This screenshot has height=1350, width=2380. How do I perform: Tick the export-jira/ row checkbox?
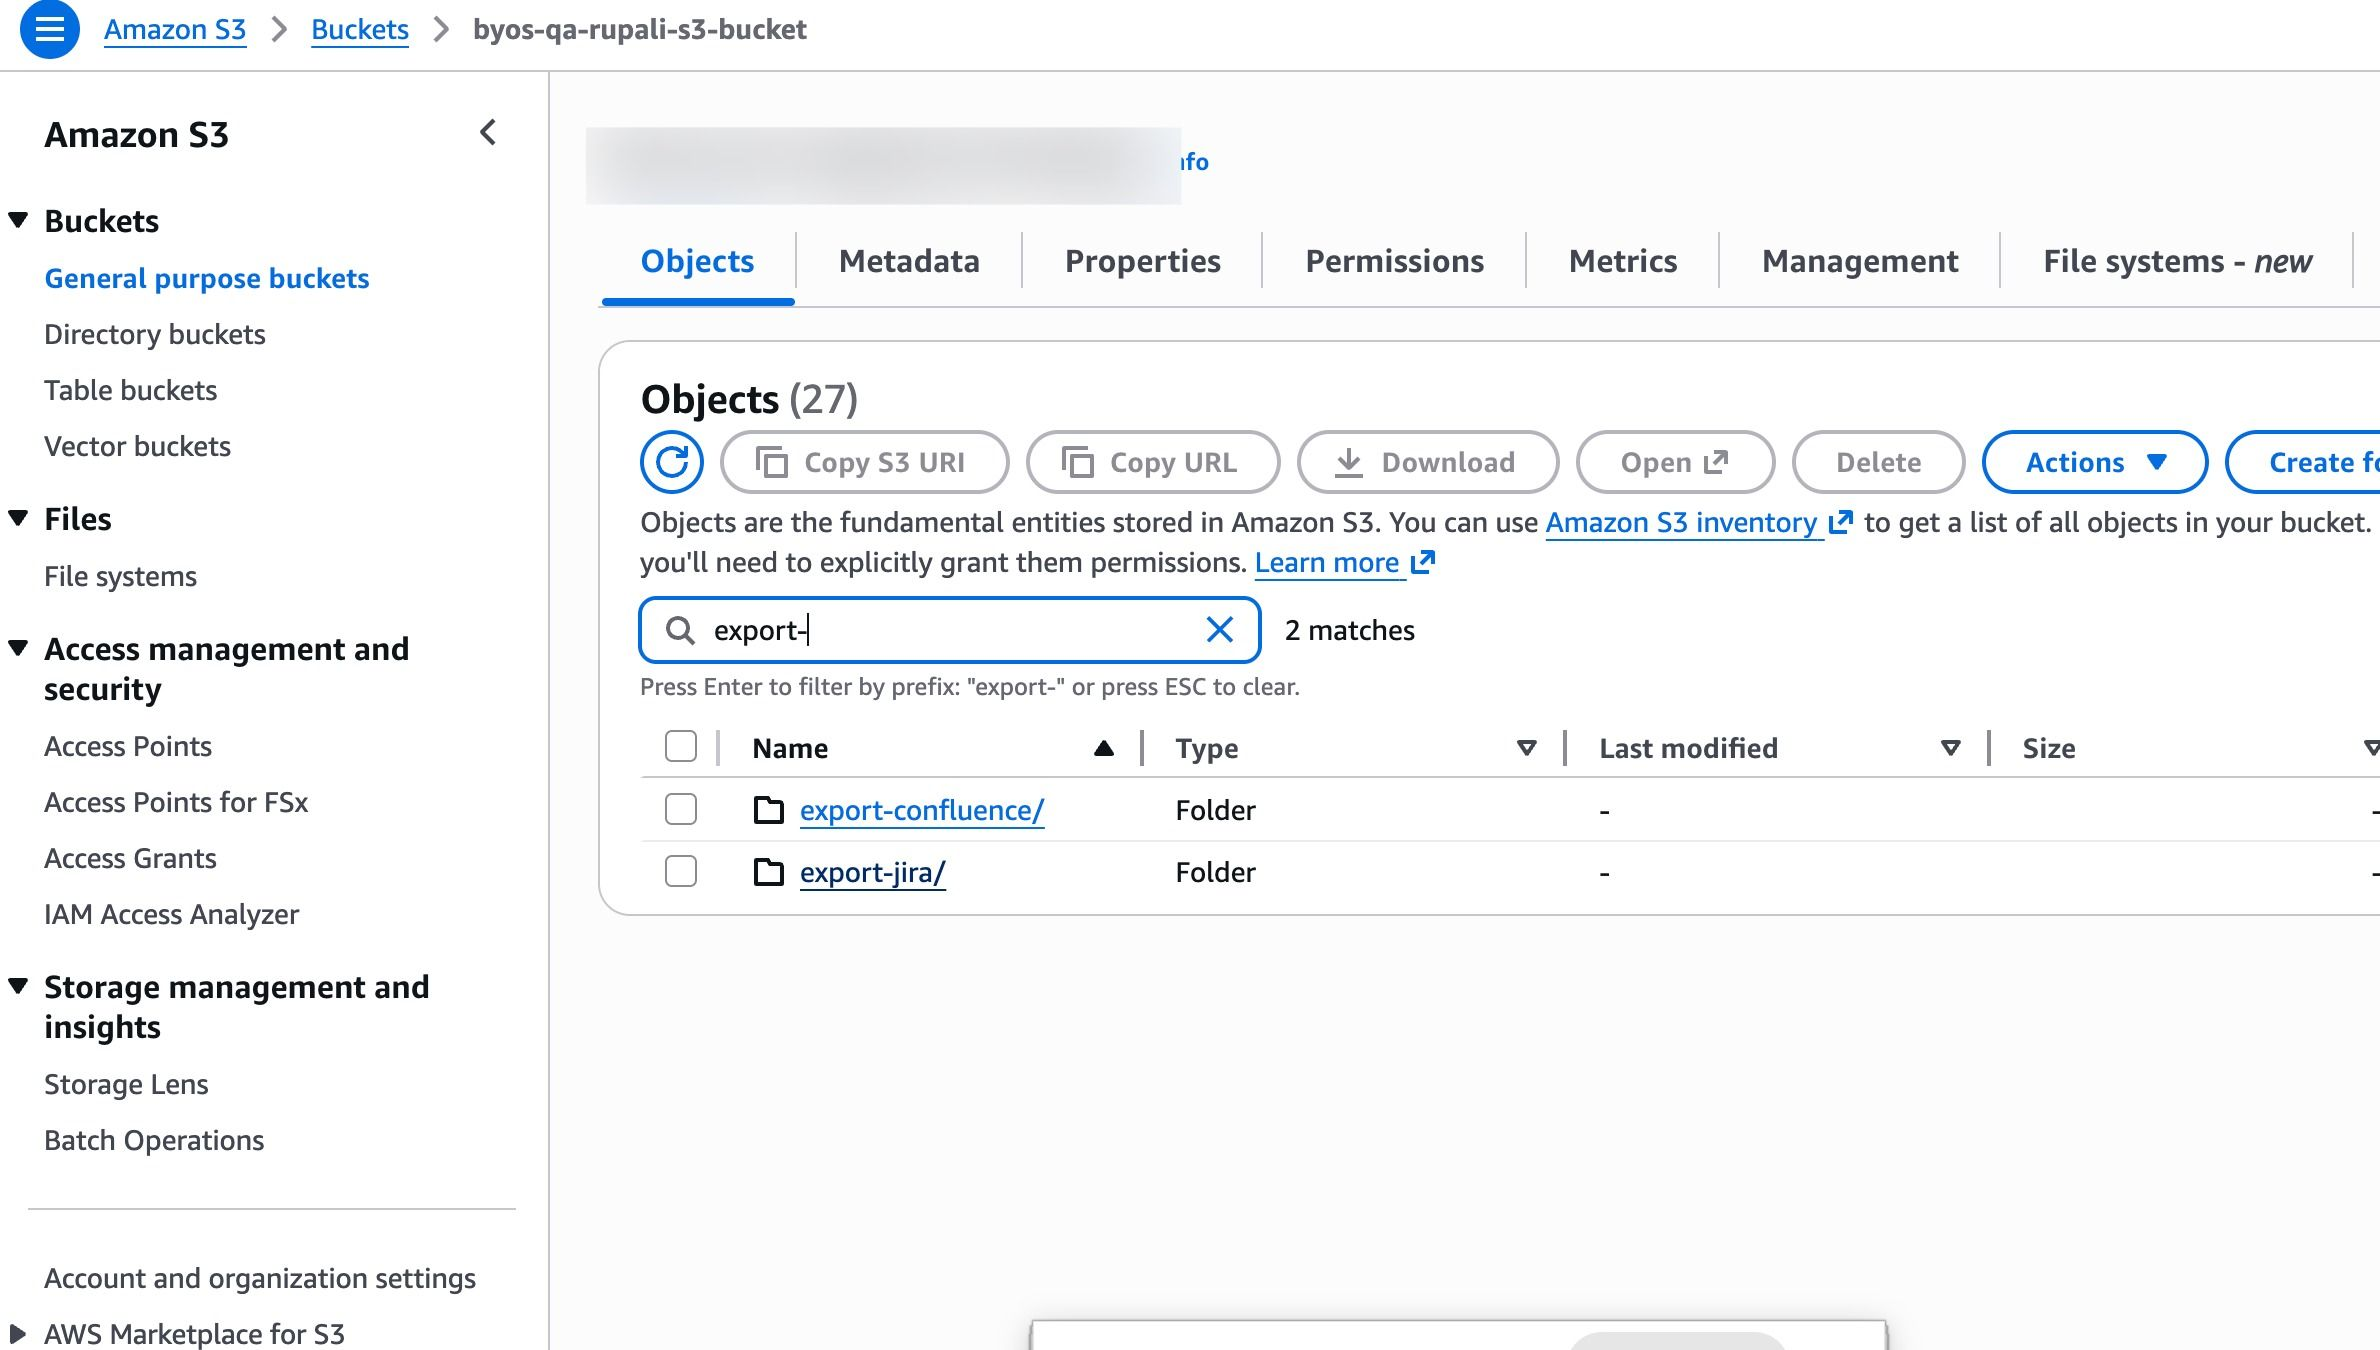click(681, 871)
